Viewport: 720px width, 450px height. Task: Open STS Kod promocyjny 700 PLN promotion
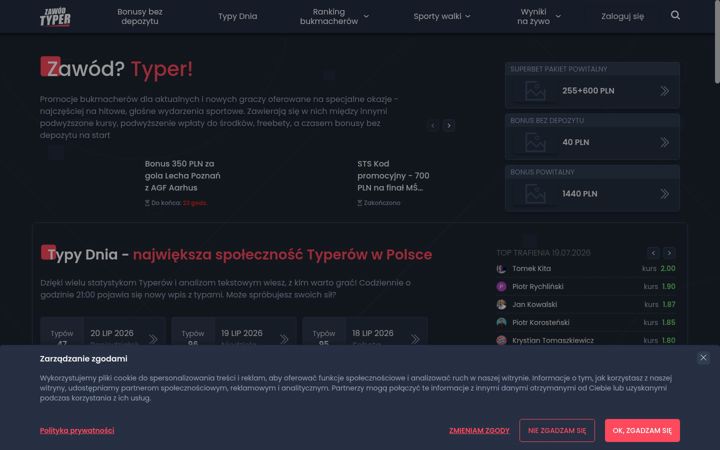pyautogui.click(x=394, y=175)
